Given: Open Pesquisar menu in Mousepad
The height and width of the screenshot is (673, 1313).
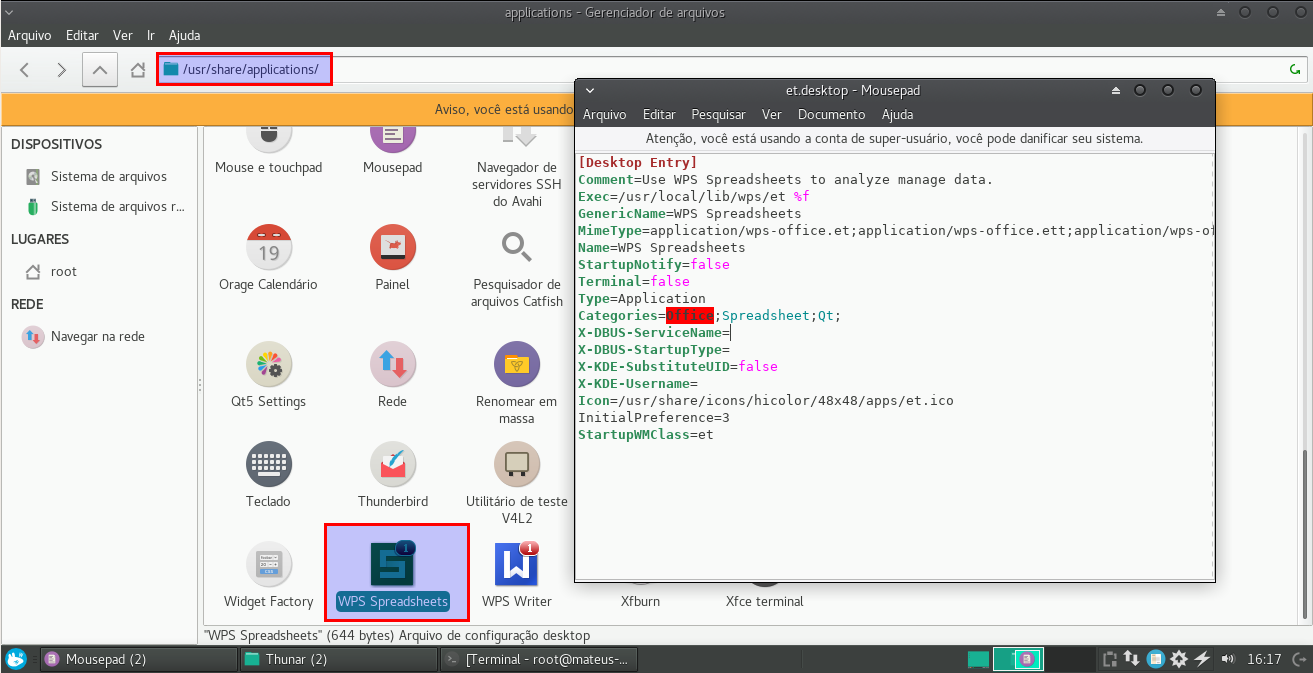Looking at the screenshot, I should click(x=719, y=115).
